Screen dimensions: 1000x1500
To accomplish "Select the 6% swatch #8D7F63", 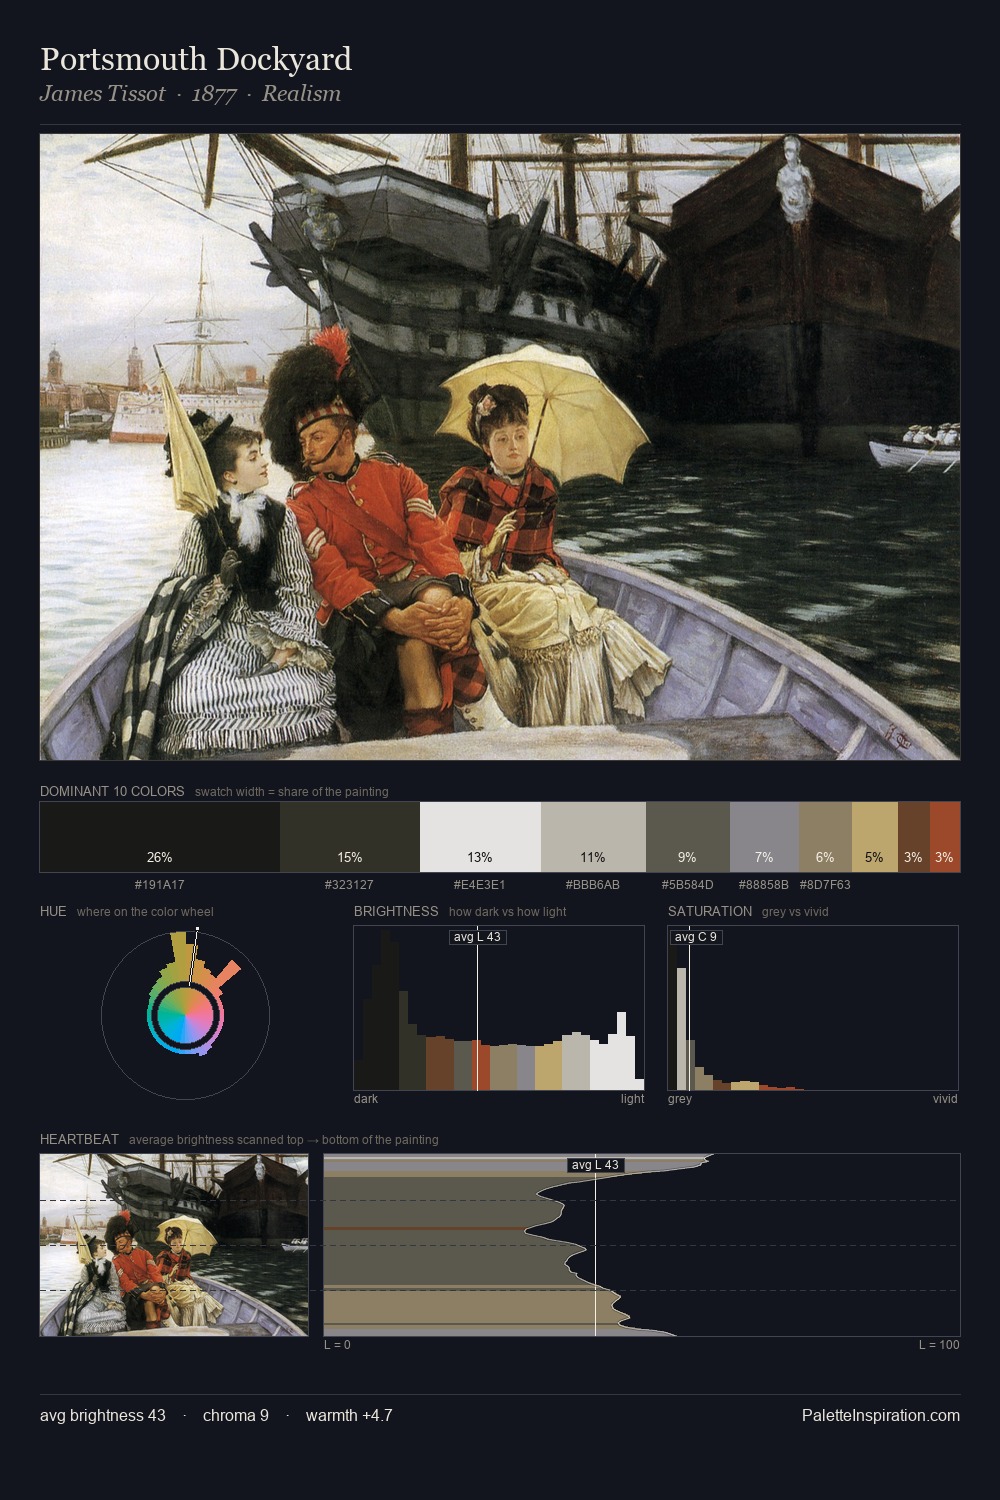I will click(825, 837).
